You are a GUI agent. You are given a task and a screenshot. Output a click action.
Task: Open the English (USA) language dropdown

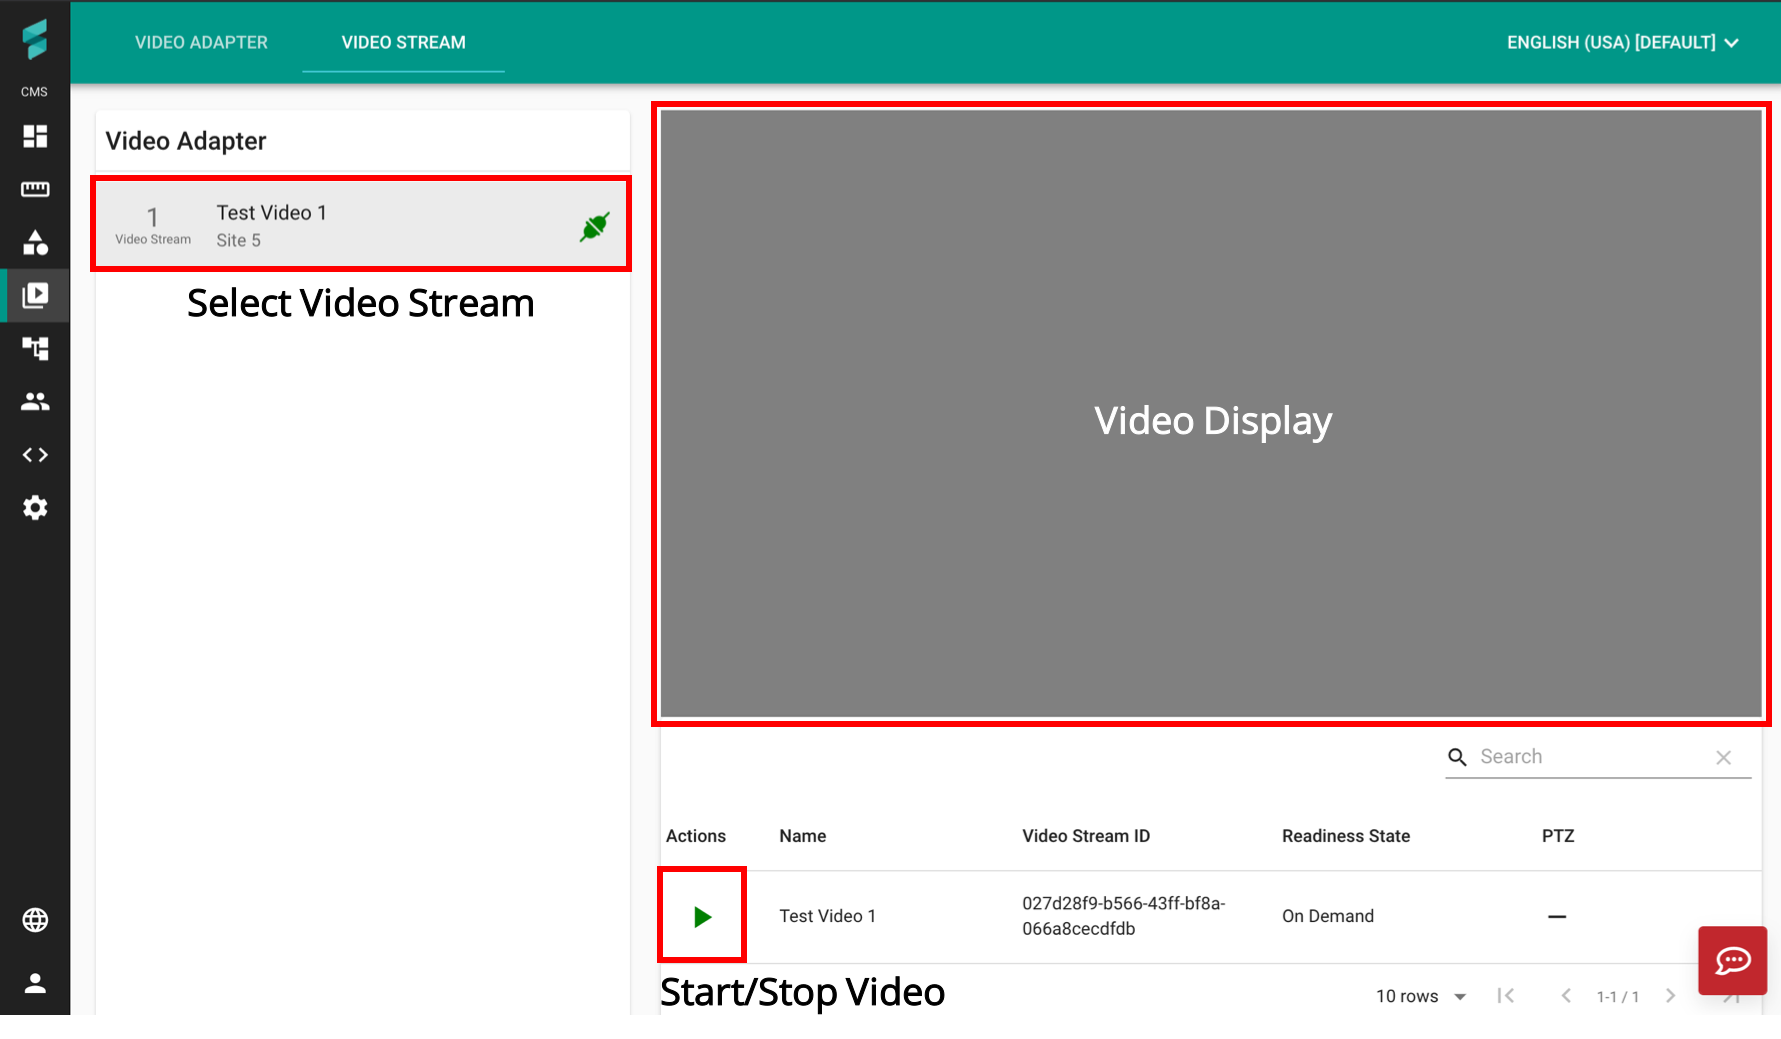point(1623,42)
